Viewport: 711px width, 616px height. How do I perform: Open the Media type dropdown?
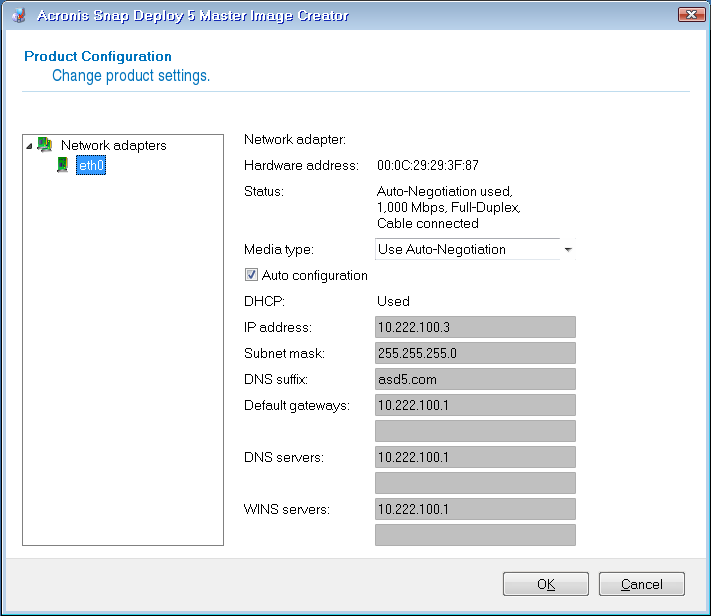[567, 249]
